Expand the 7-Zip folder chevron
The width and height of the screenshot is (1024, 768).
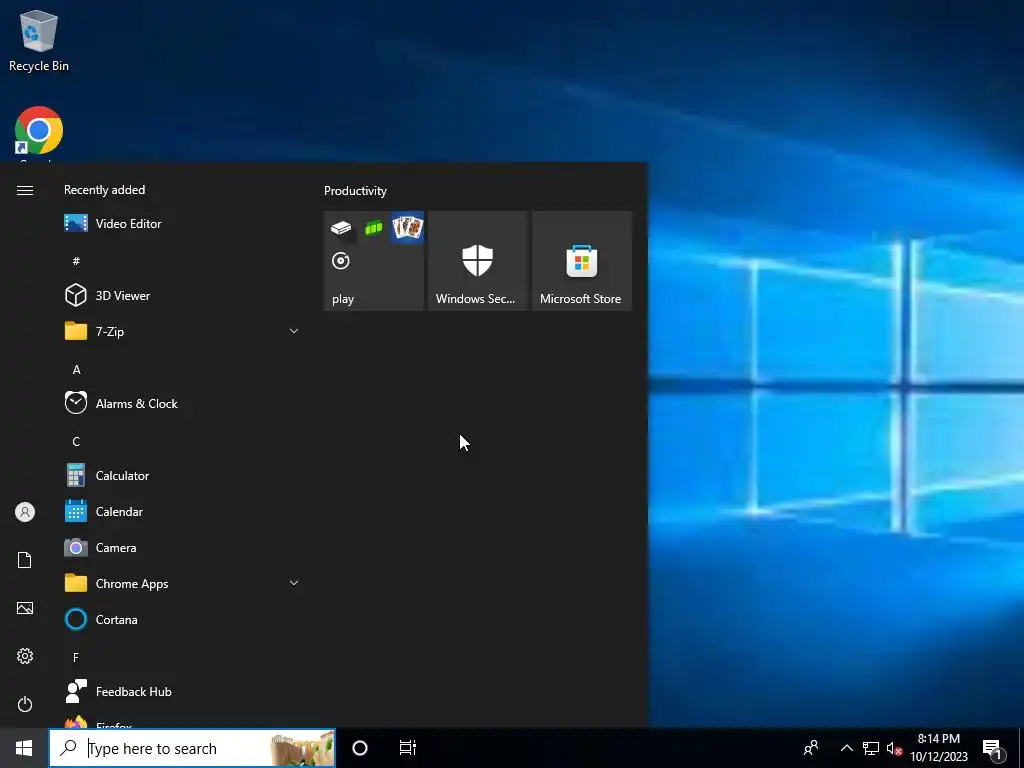click(x=294, y=331)
